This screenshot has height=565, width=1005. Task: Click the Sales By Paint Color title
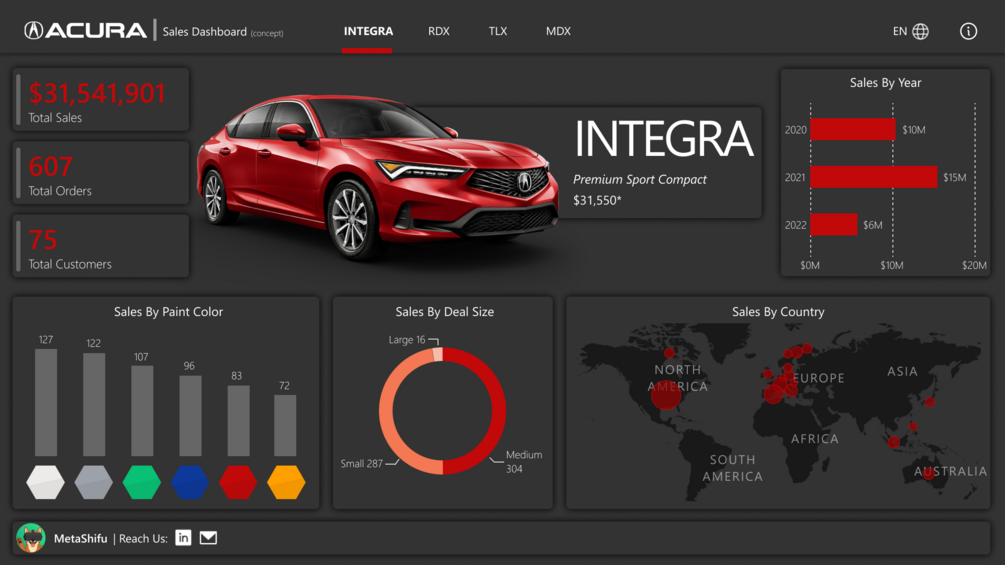point(169,312)
